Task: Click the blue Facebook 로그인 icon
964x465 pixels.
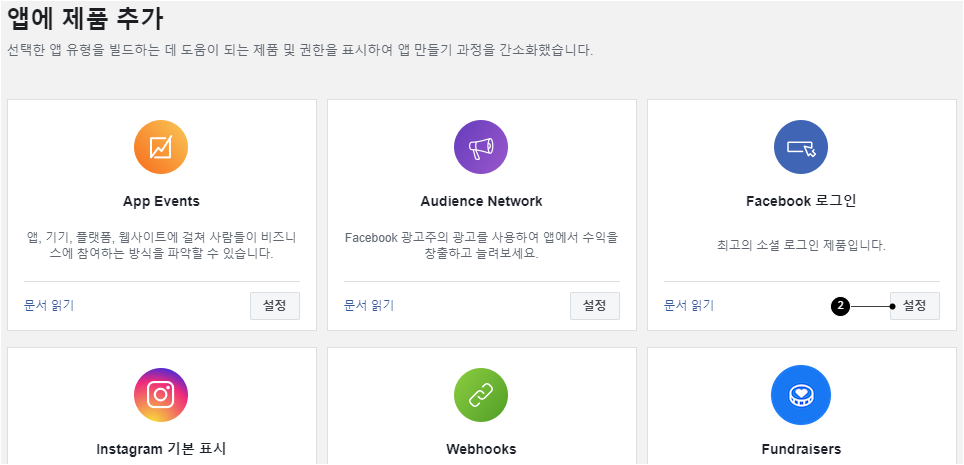Action: [800, 147]
